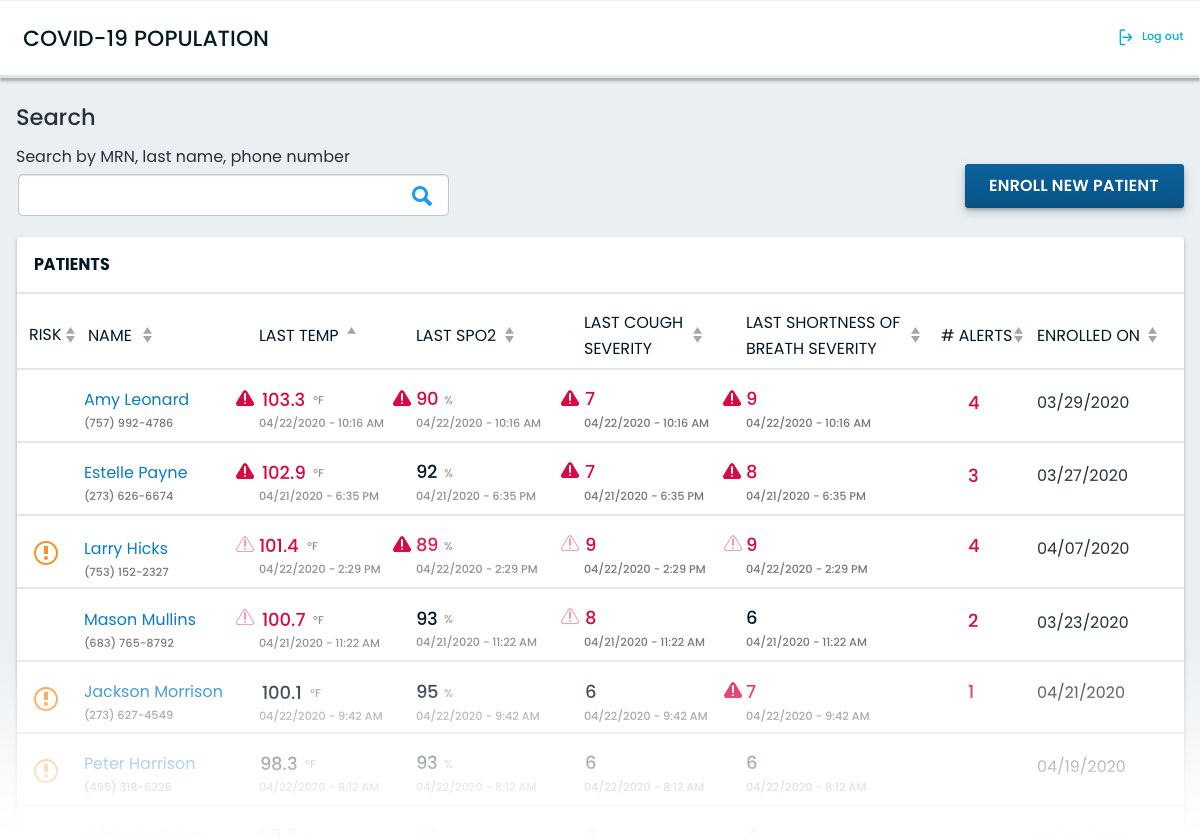Sort by Last SPO2 arrows
The image size is (1200, 840).
[x=509, y=336]
